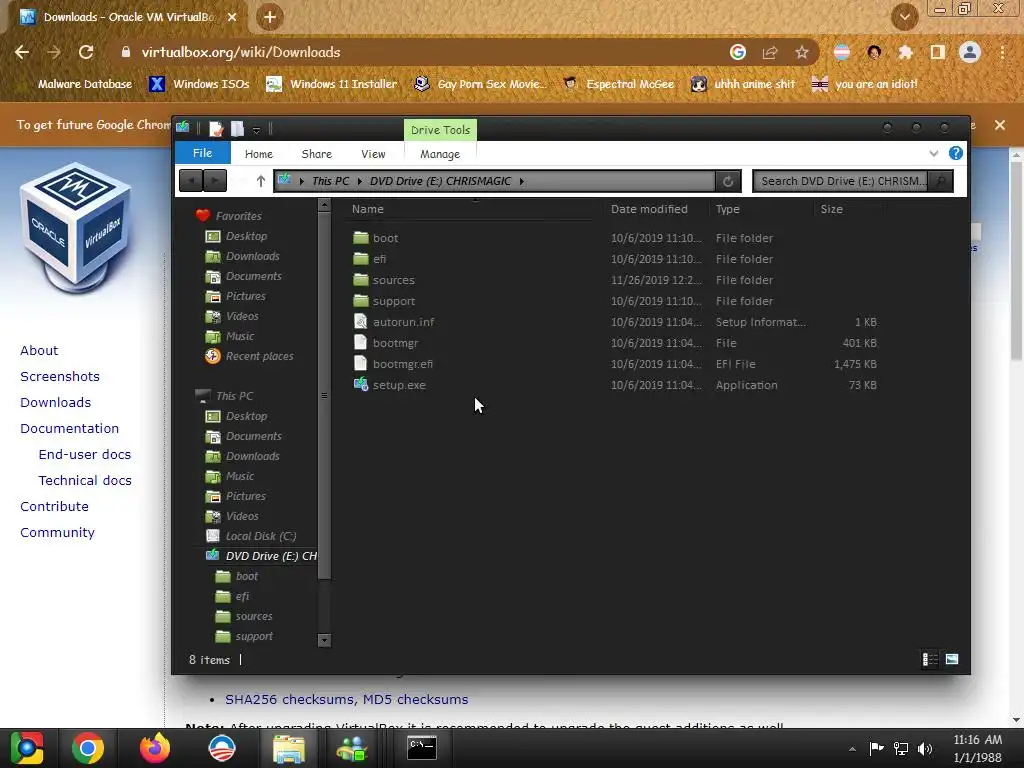Viewport: 1024px width, 768px height.
Task: Select the bootmgr file
Action: click(x=395, y=343)
